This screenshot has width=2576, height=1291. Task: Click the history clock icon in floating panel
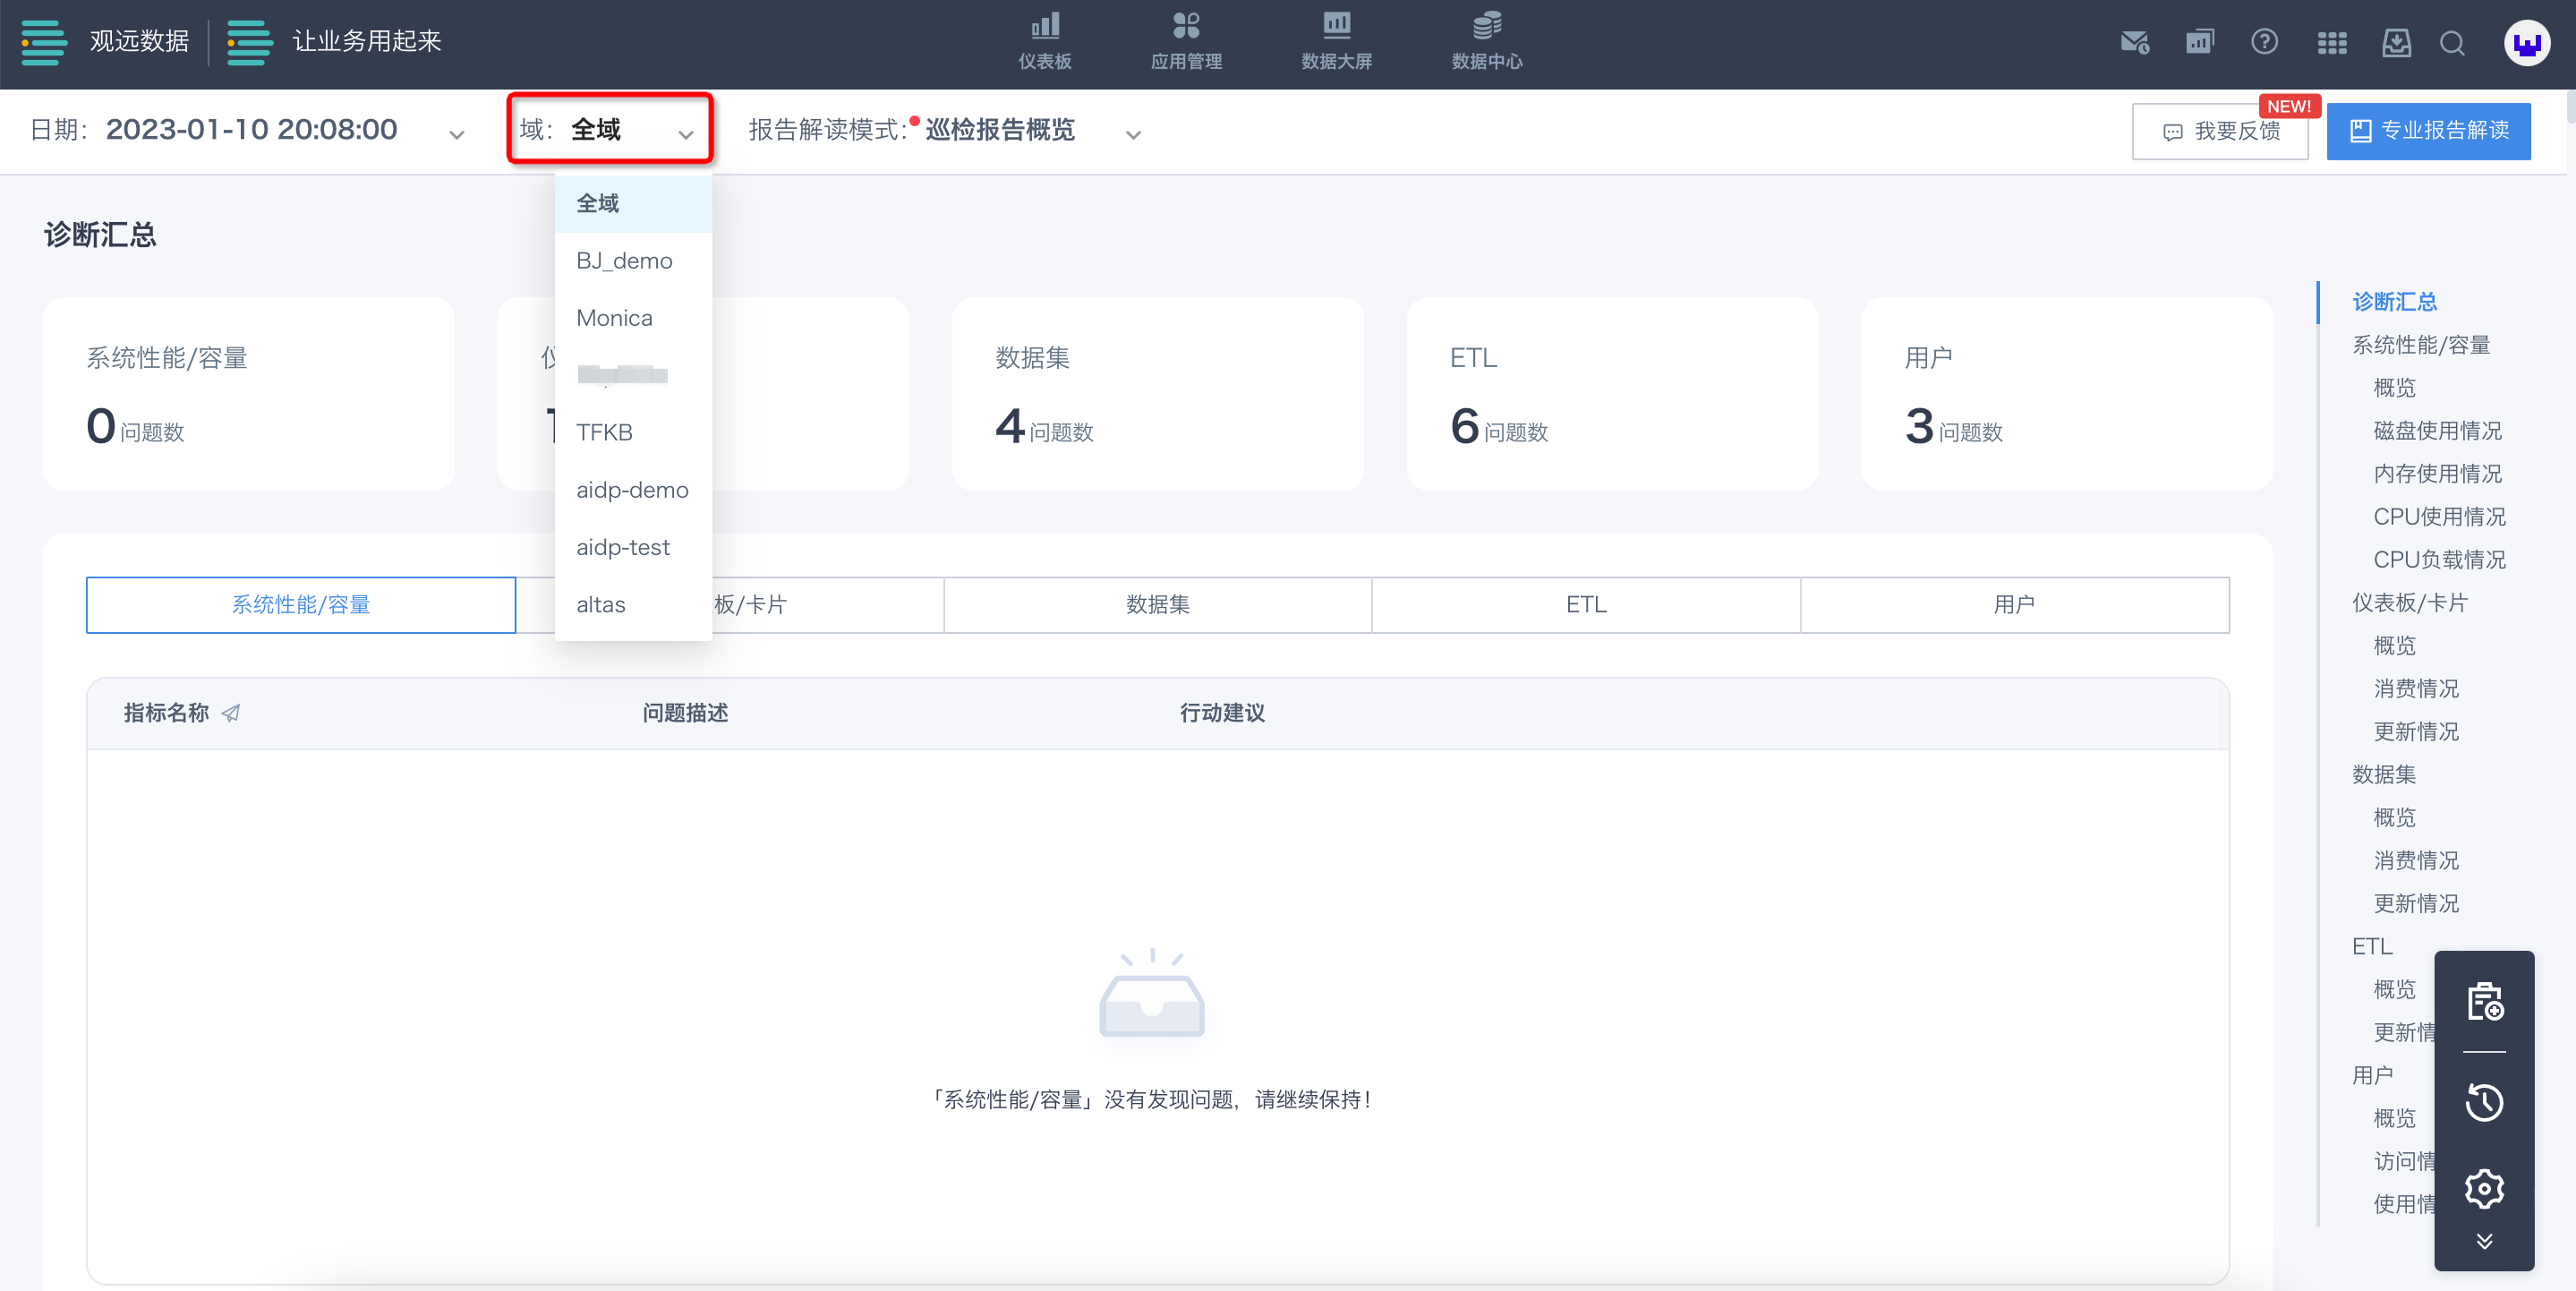point(2484,1103)
